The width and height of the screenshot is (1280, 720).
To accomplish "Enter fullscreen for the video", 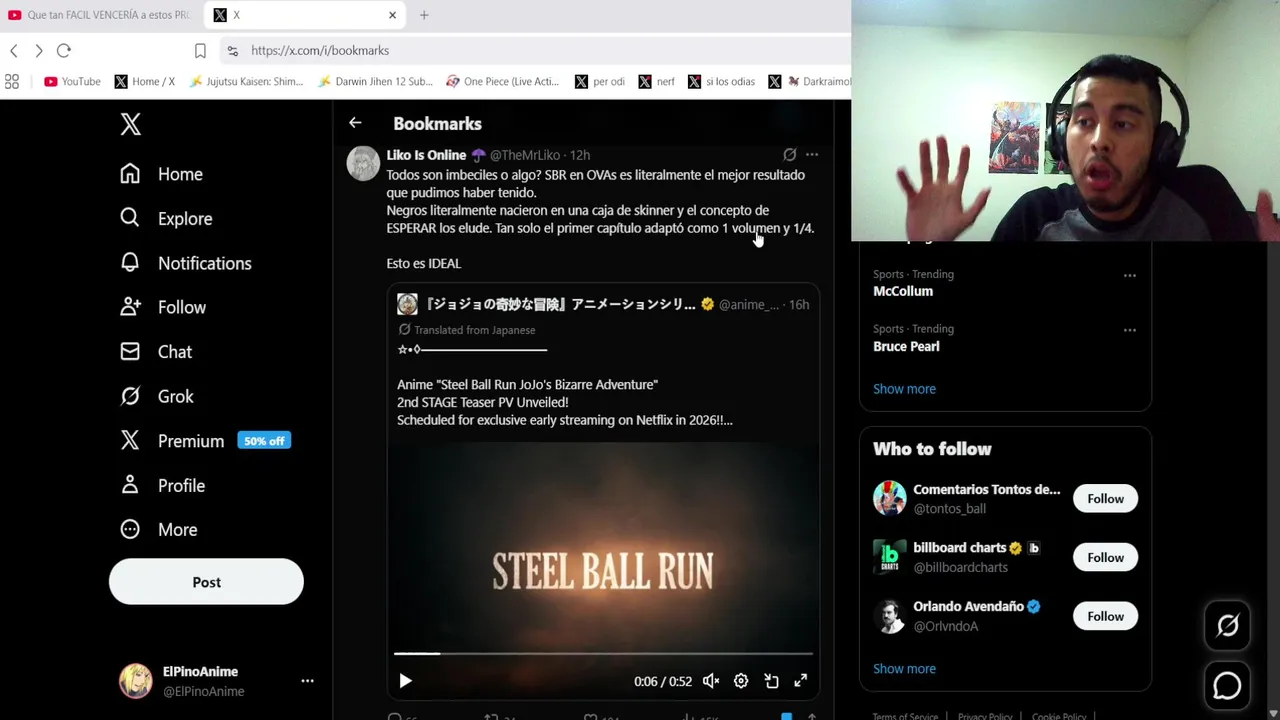I will coord(801,681).
